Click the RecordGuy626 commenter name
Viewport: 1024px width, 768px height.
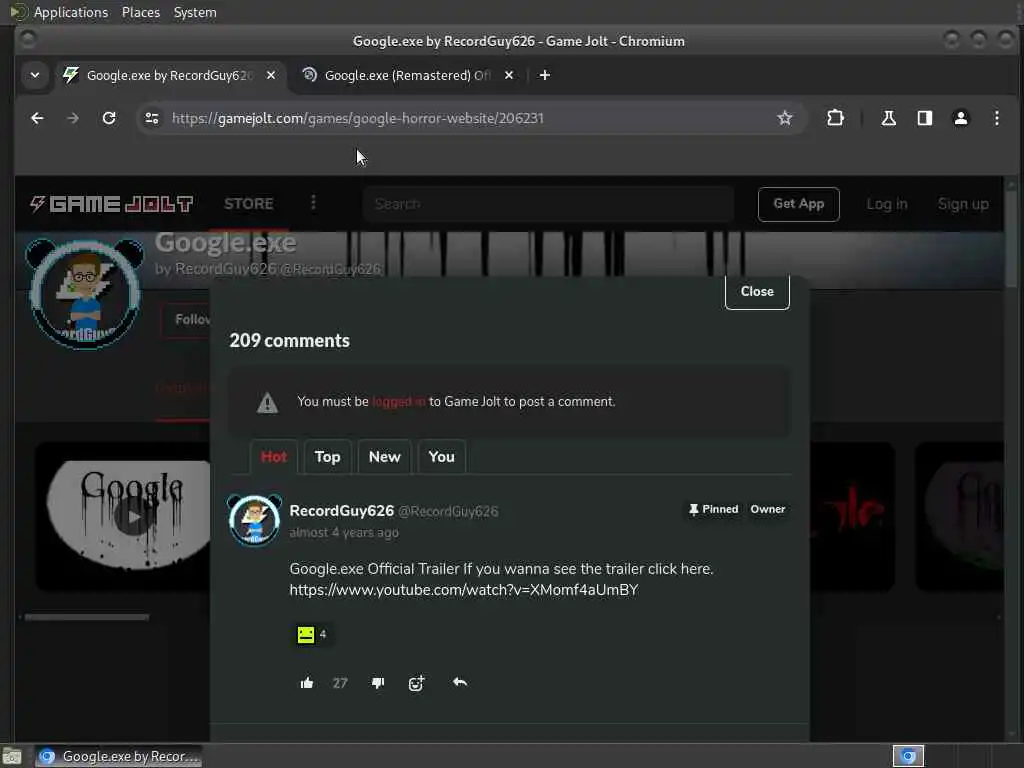point(342,511)
